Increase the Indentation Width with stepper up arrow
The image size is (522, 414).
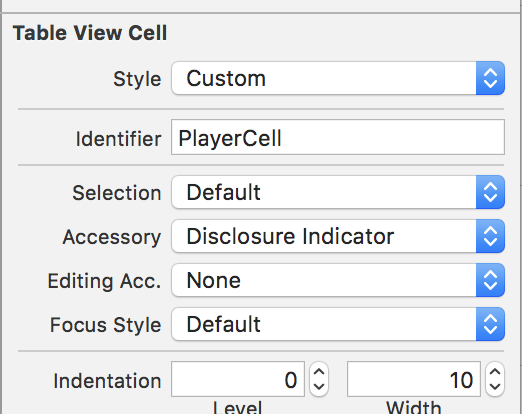coord(495,372)
